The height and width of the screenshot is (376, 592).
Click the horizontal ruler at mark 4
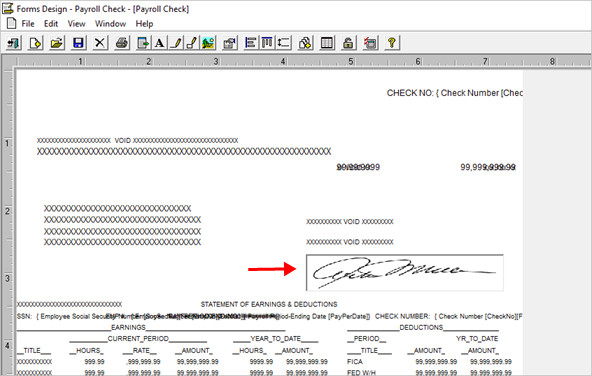tap(283, 61)
